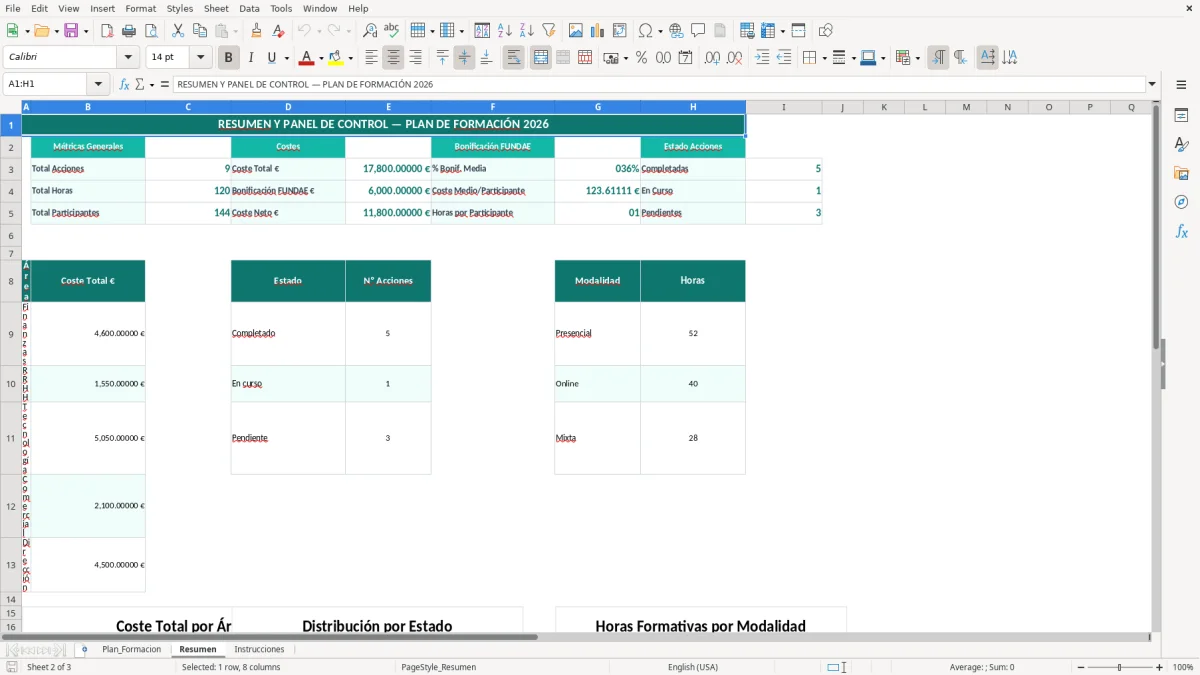Viewport: 1200px width, 675px height.
Task: Toggle Italic formatting
Action: pyautogui.click(x=250, y=58)
